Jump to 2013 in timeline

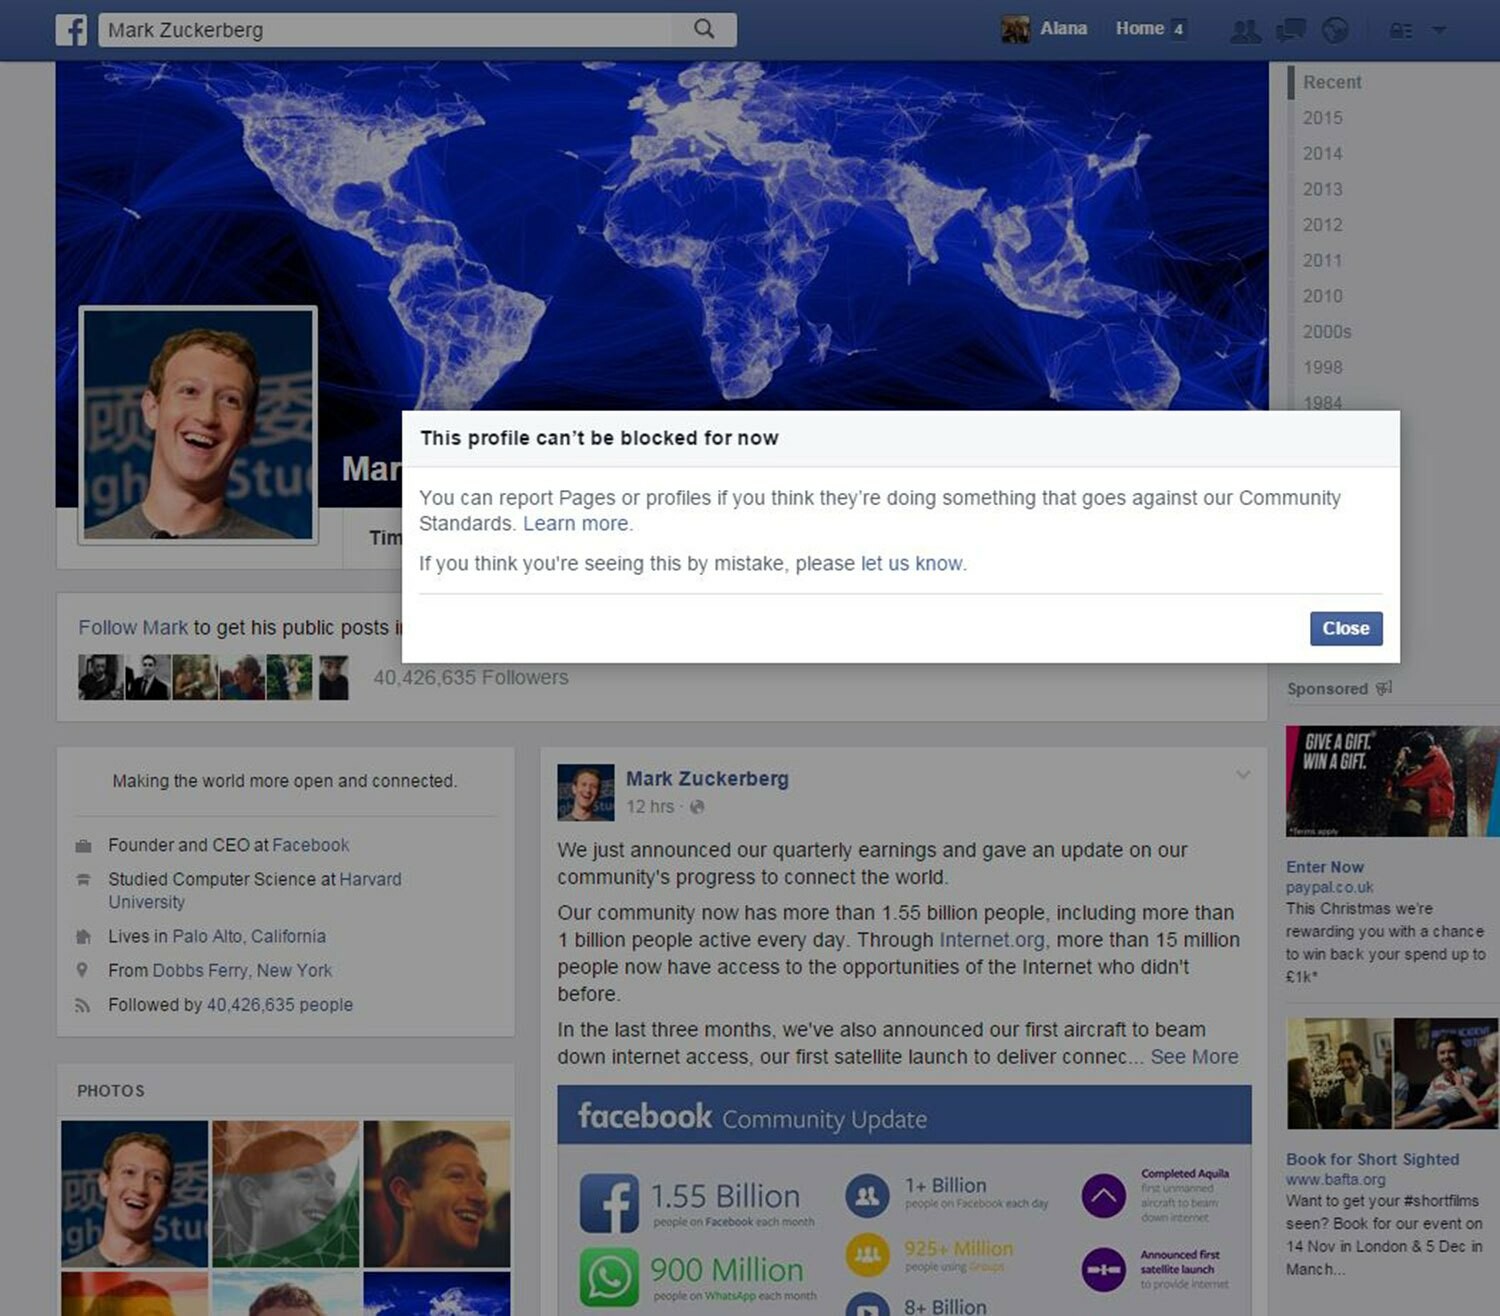click(x=1322, y=189)
